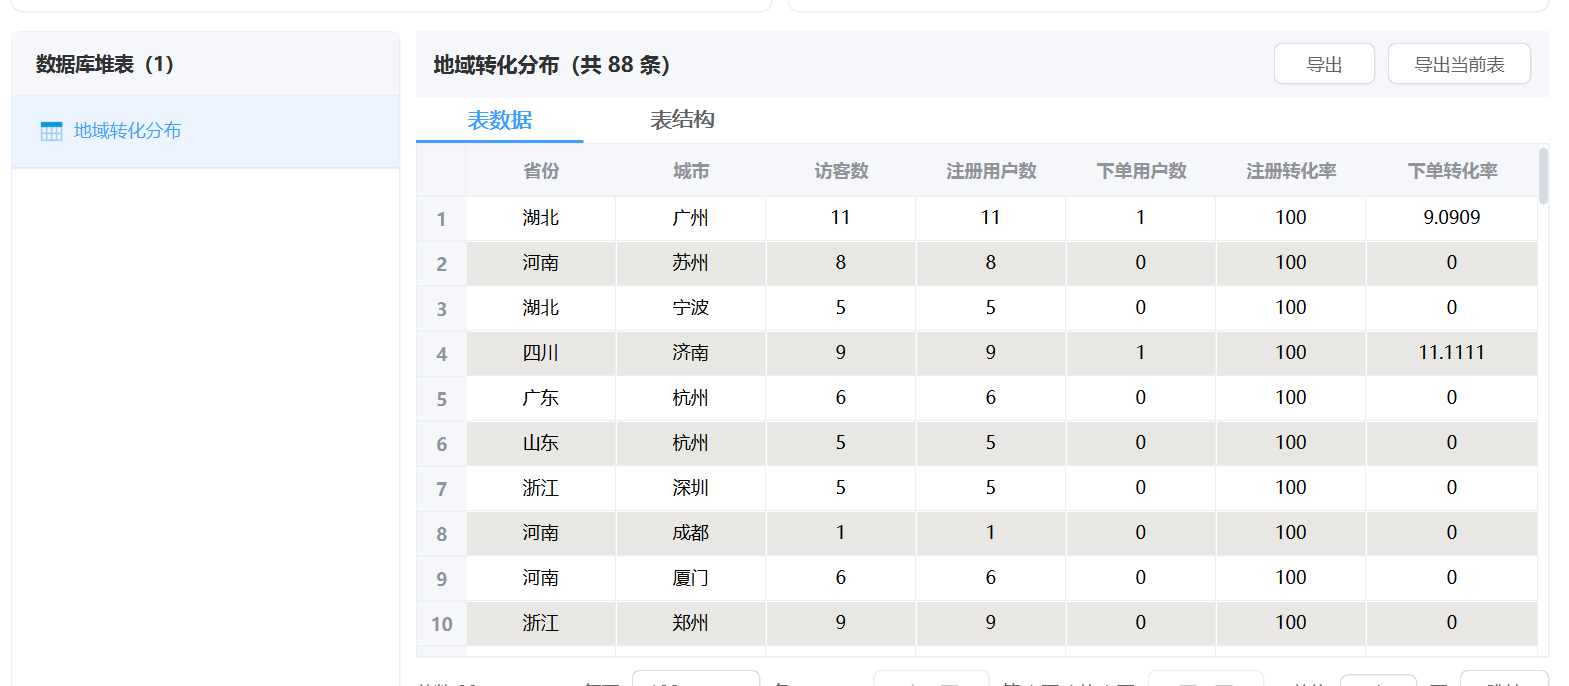Click the 导出当前表 button
This screenshot has width=1569, height=686.
[x=1458, y=64]
